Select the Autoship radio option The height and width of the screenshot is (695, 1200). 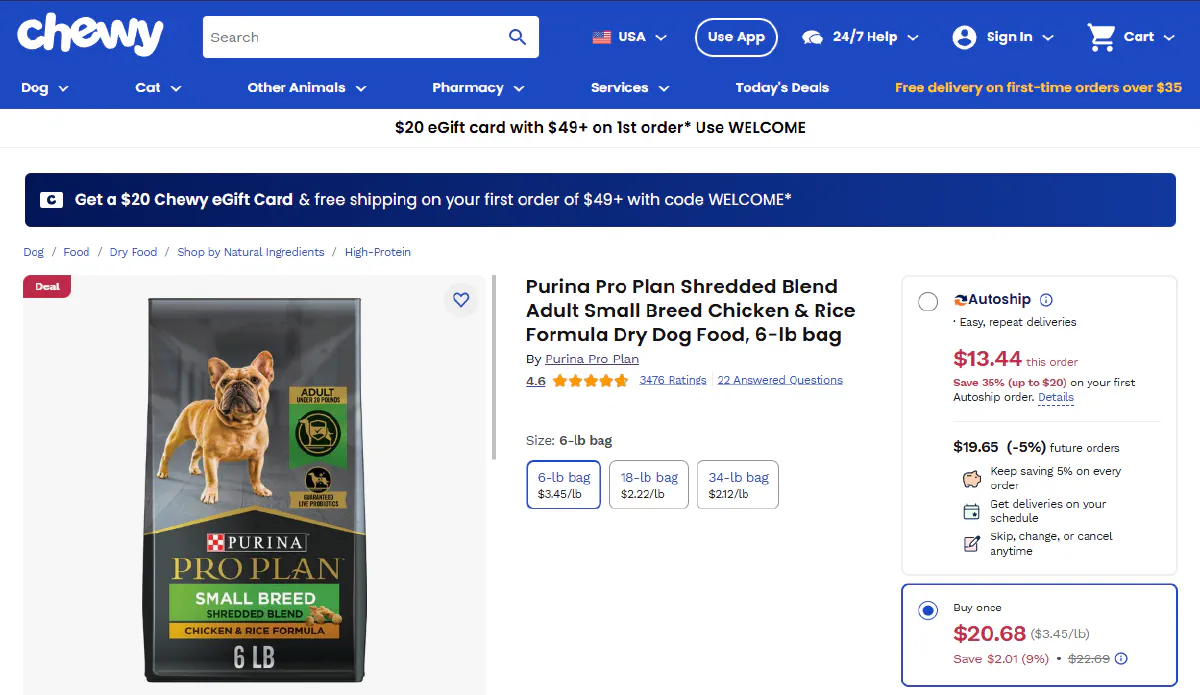click(x=928, y=301)
